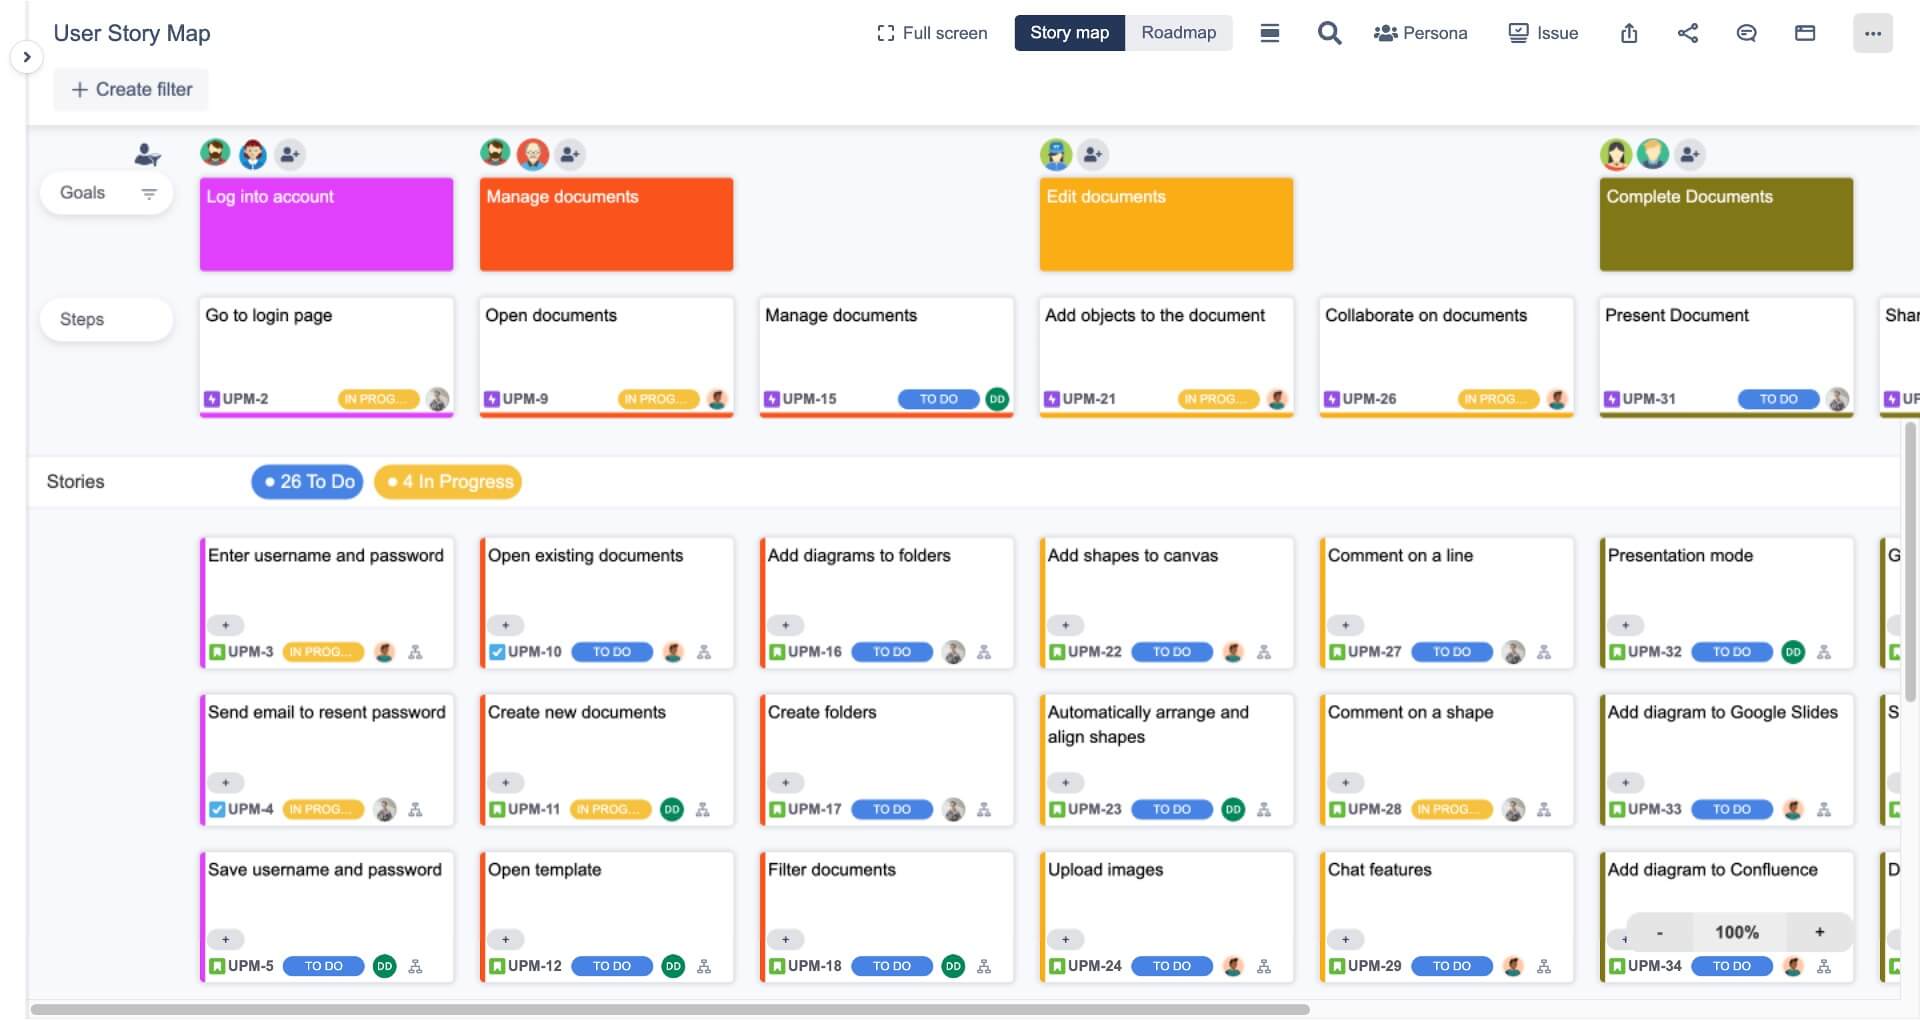Click the export (upload arrow) icon
The height and width of the screenshot is (1020, 1920).
tap(1629, 33)
